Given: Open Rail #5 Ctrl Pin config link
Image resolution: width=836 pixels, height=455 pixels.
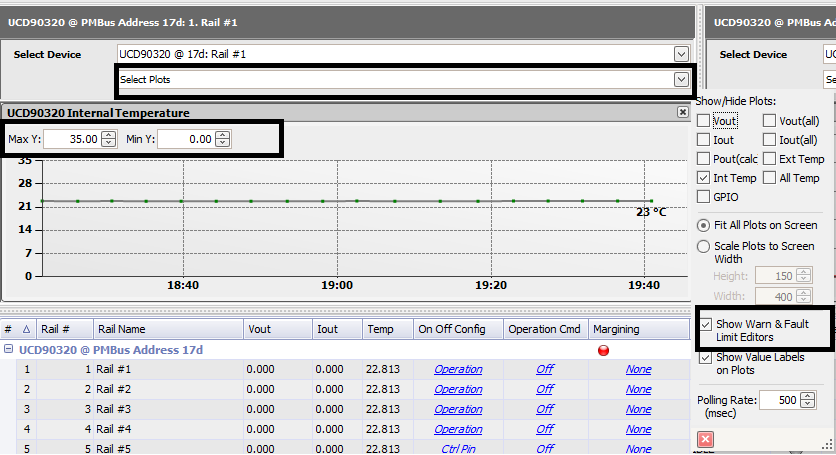Looking at the screenshot, I should coord(458,449).
